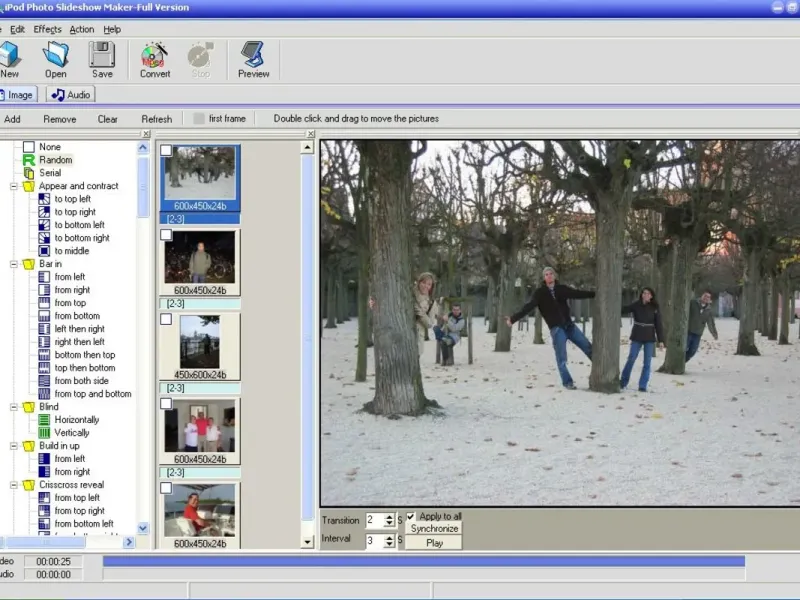Switch to the Audio tab
800x600 pixels.
(x=70, y=95)
